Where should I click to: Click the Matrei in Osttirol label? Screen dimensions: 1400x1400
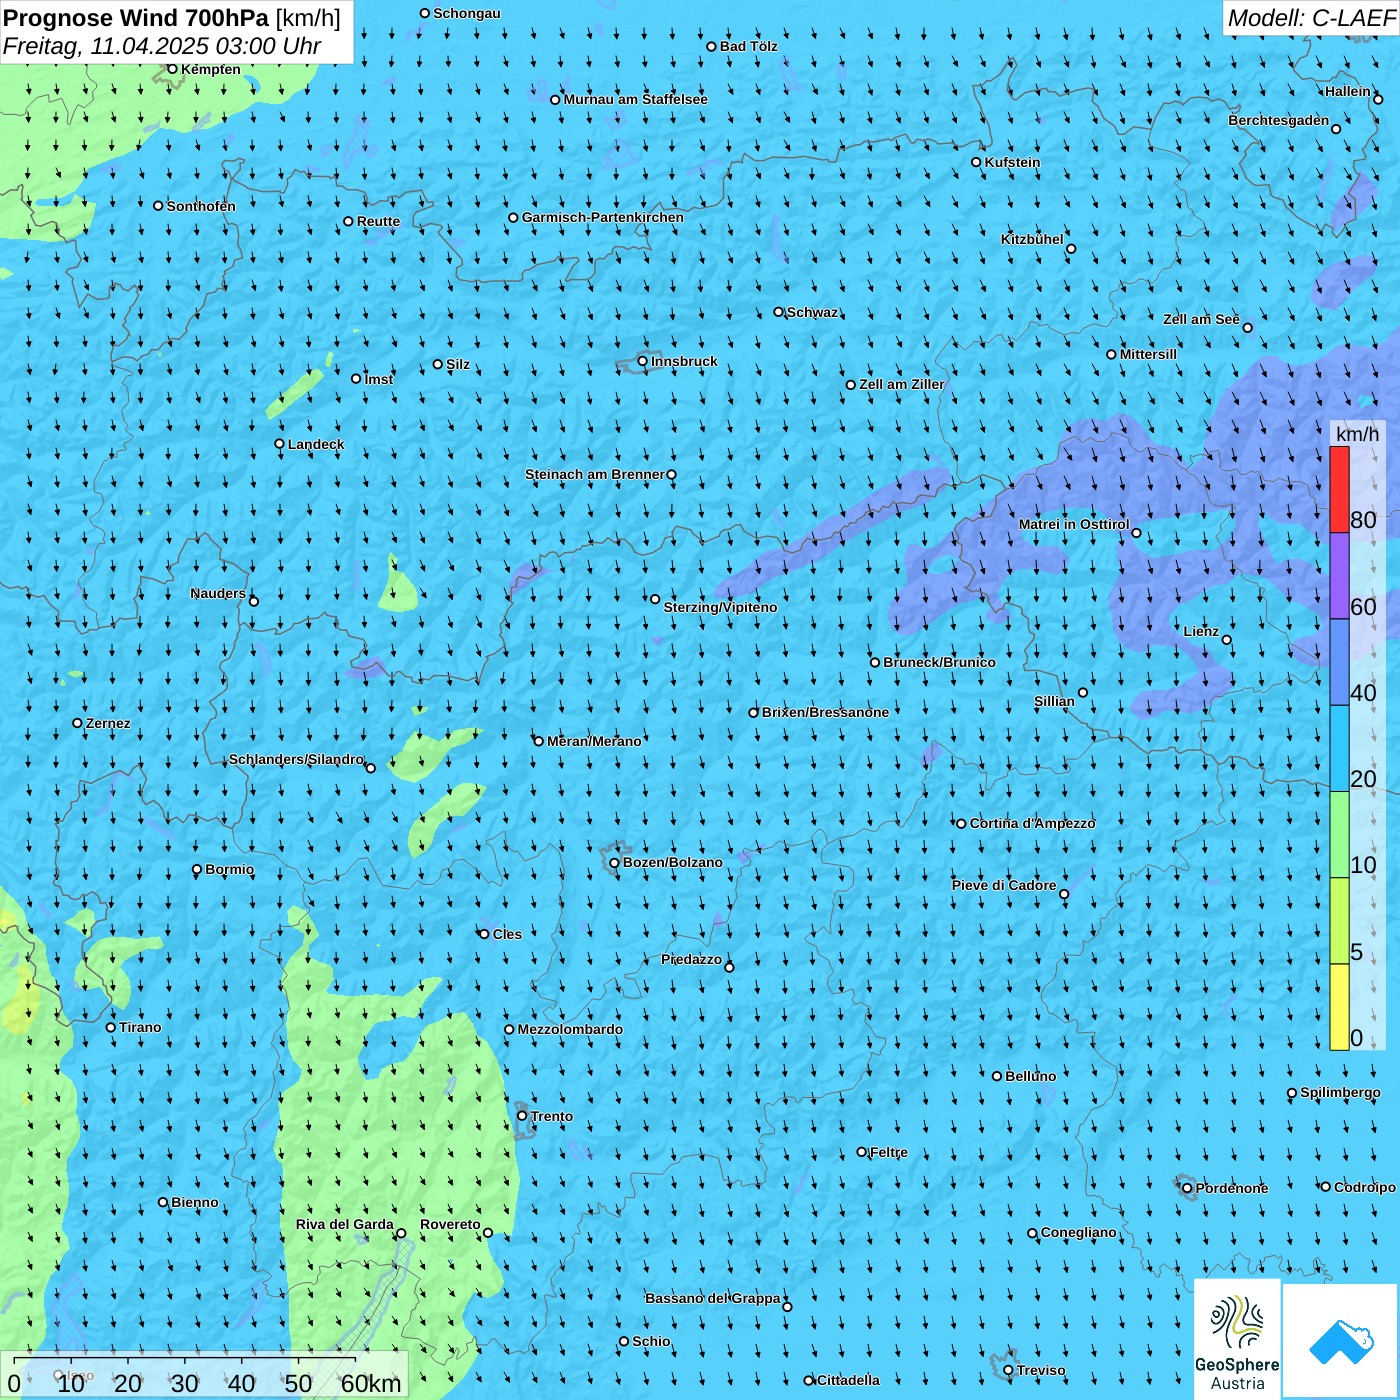pyautogui.click(x=1073, y=524)
